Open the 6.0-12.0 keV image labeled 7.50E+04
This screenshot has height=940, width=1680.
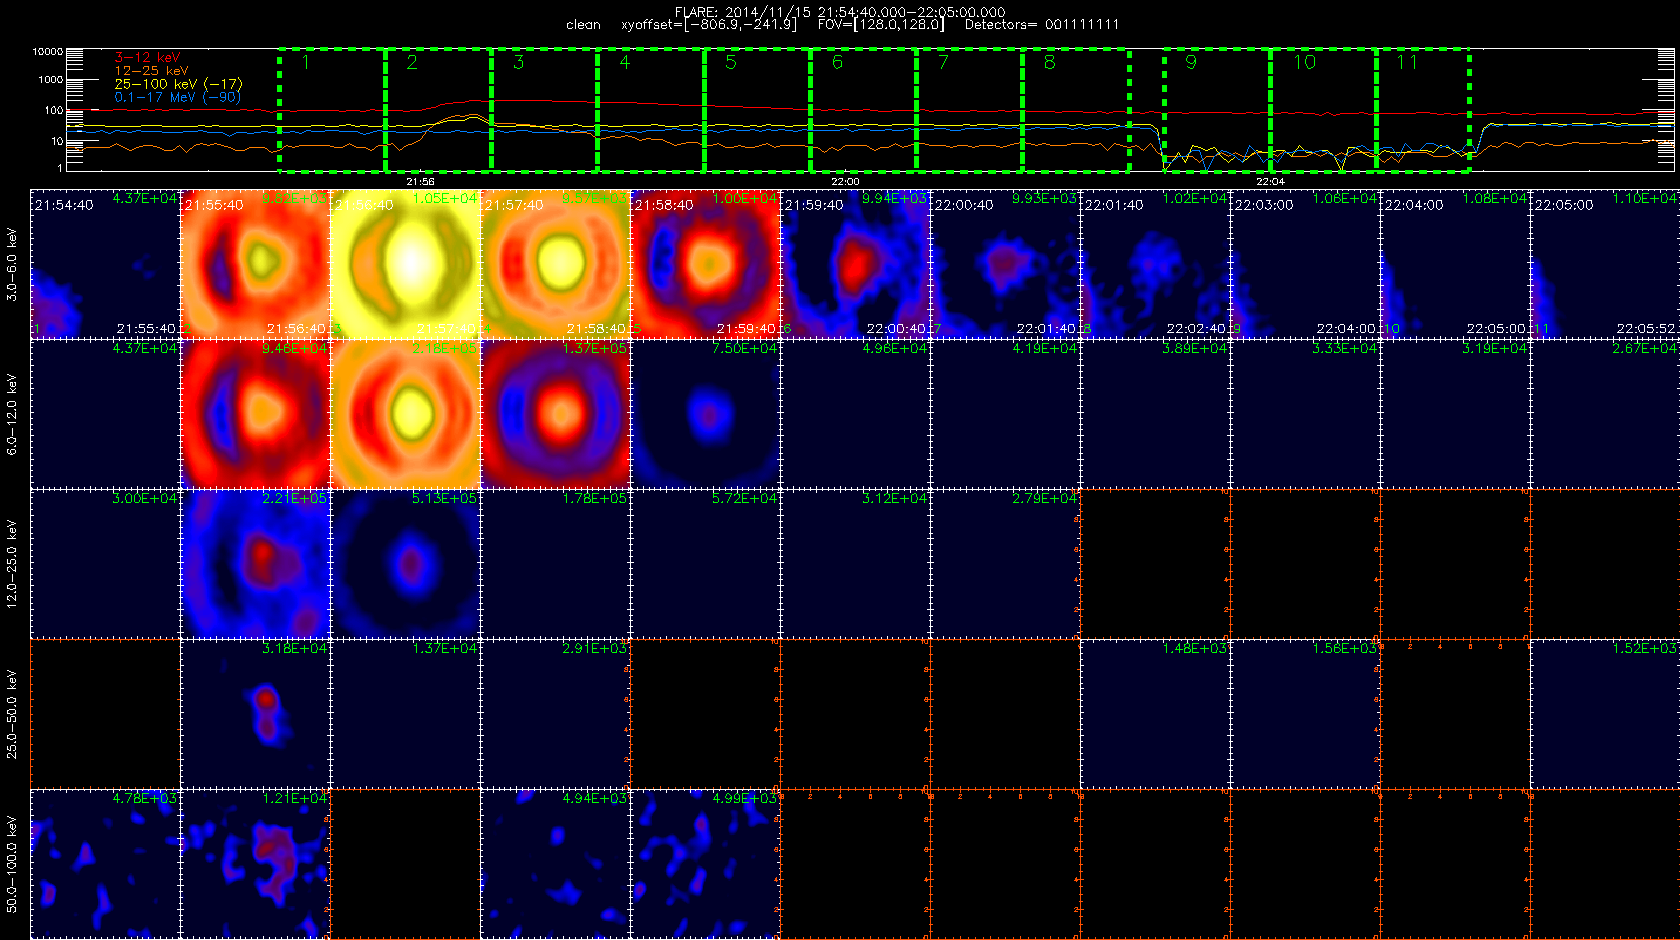[705, 414]
